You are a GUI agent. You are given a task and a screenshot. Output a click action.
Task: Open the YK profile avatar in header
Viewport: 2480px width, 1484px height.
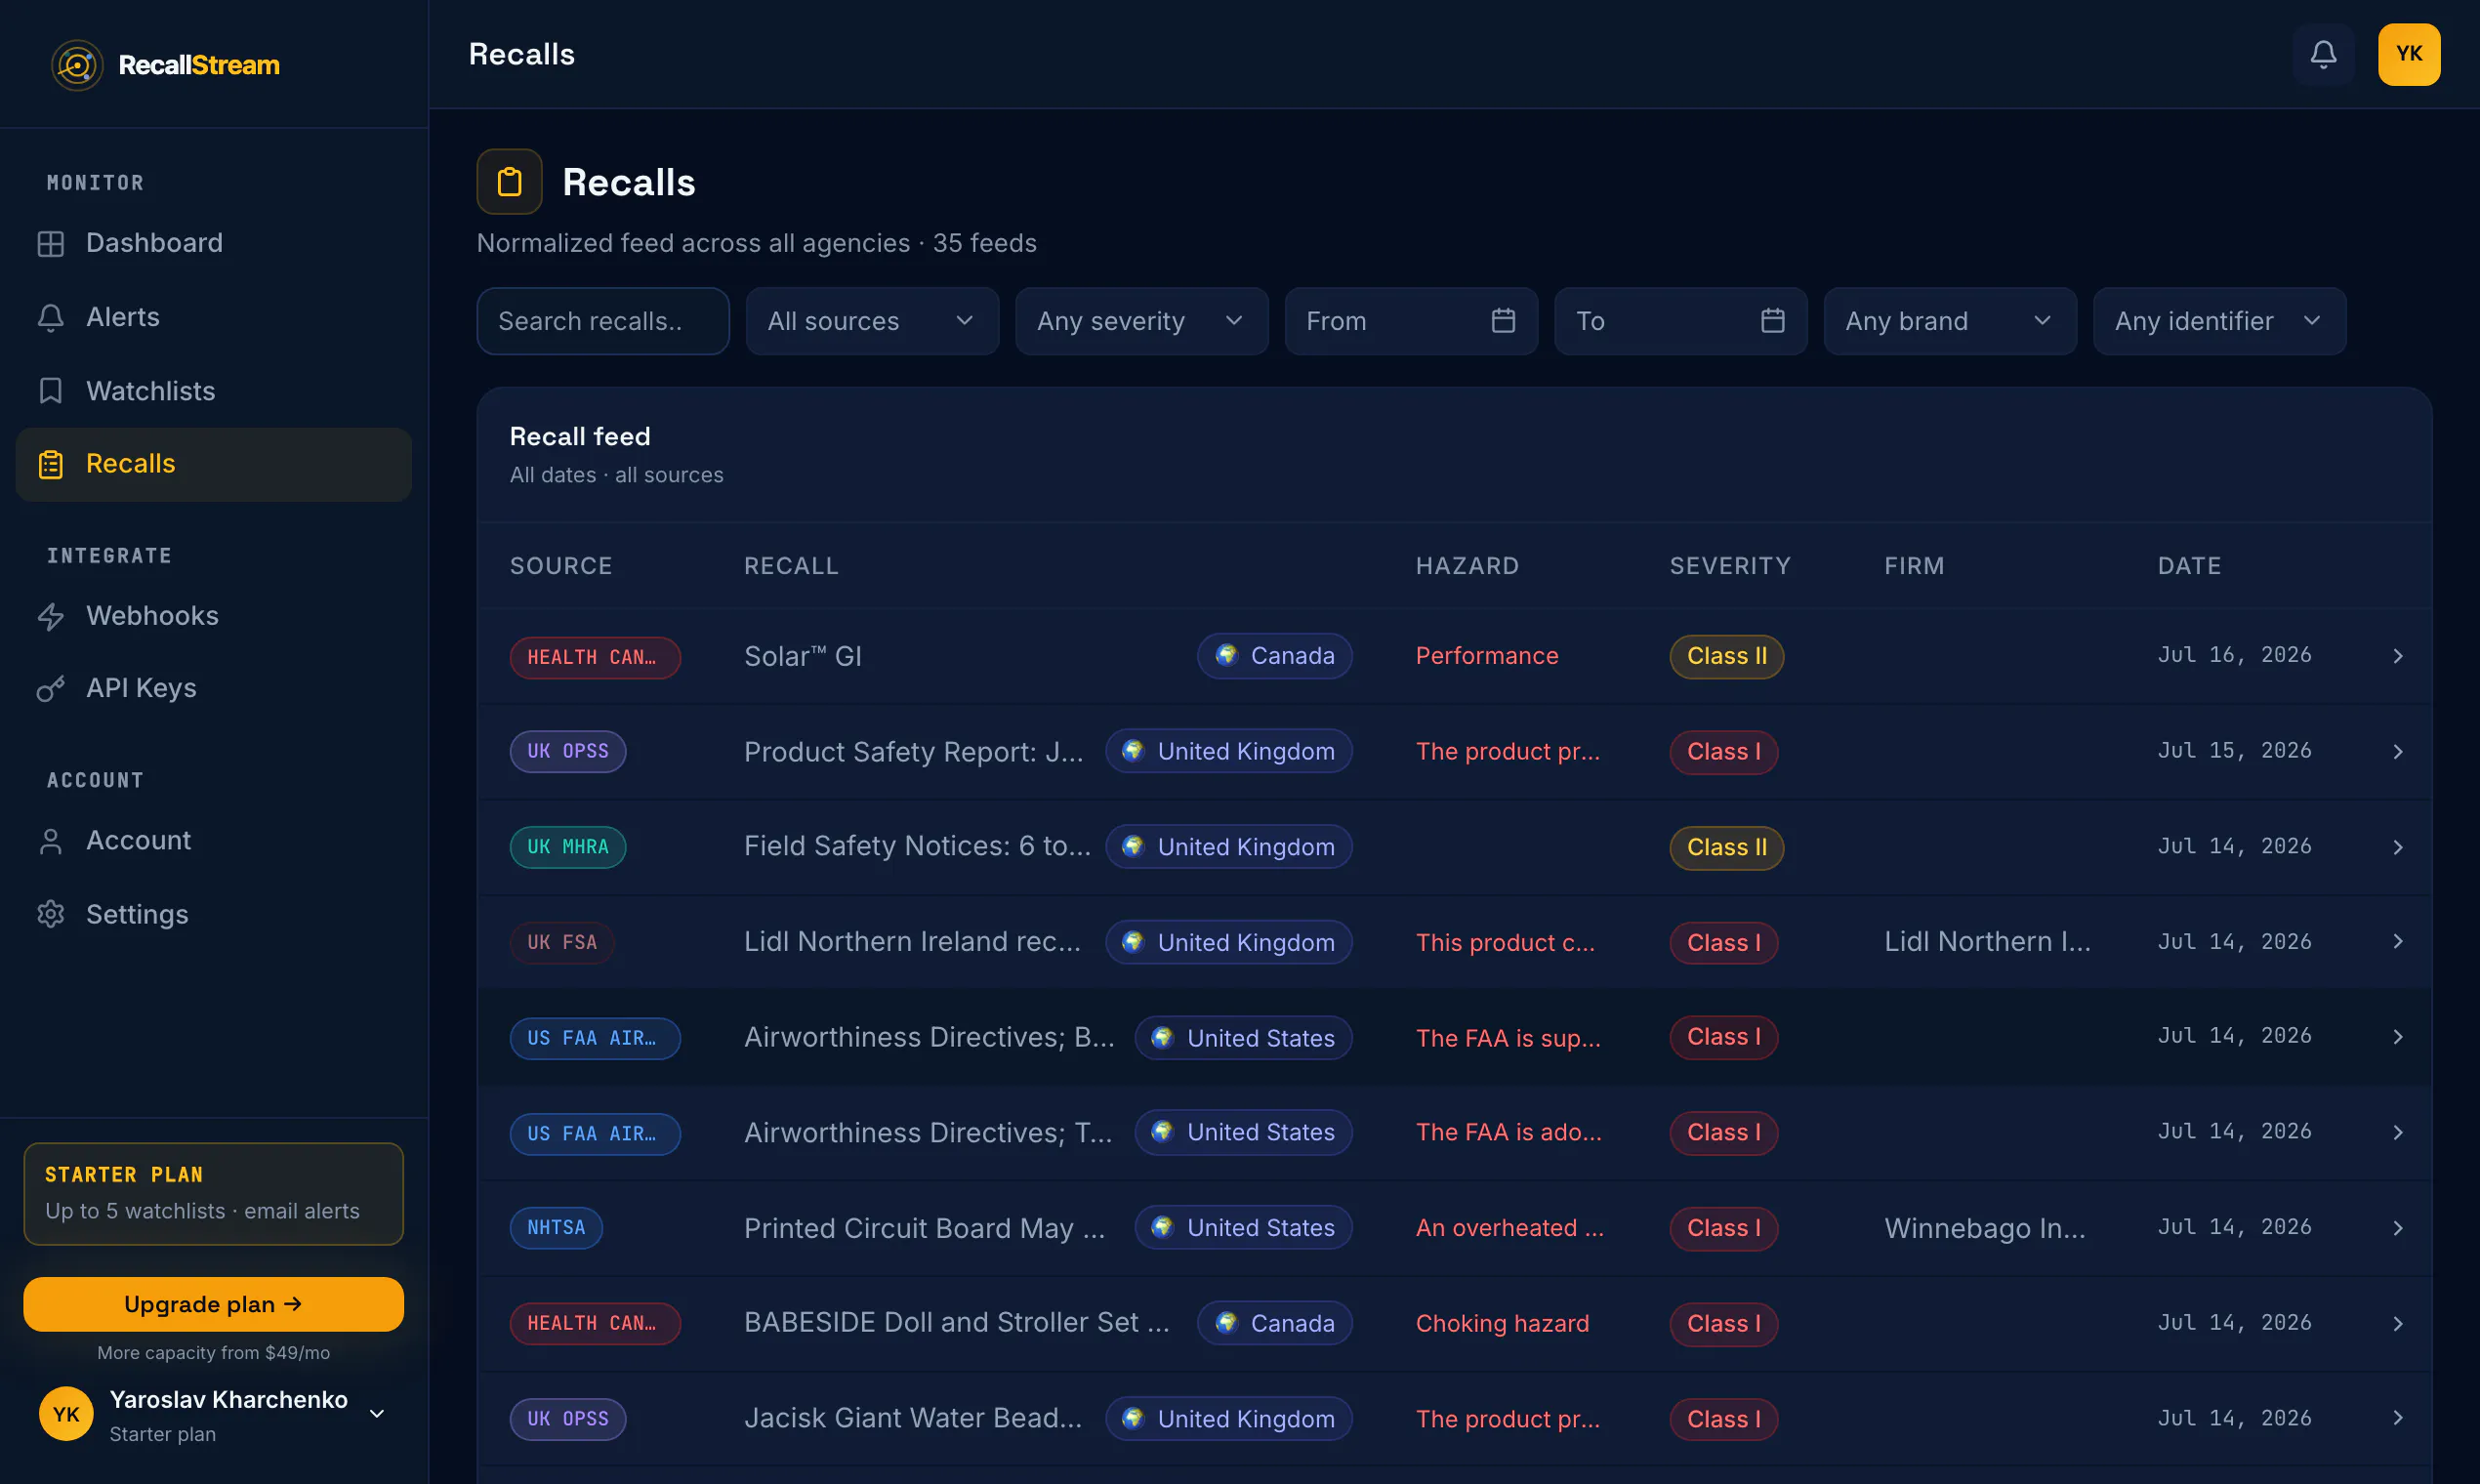pyautogui.click(x=2409, y=54)
